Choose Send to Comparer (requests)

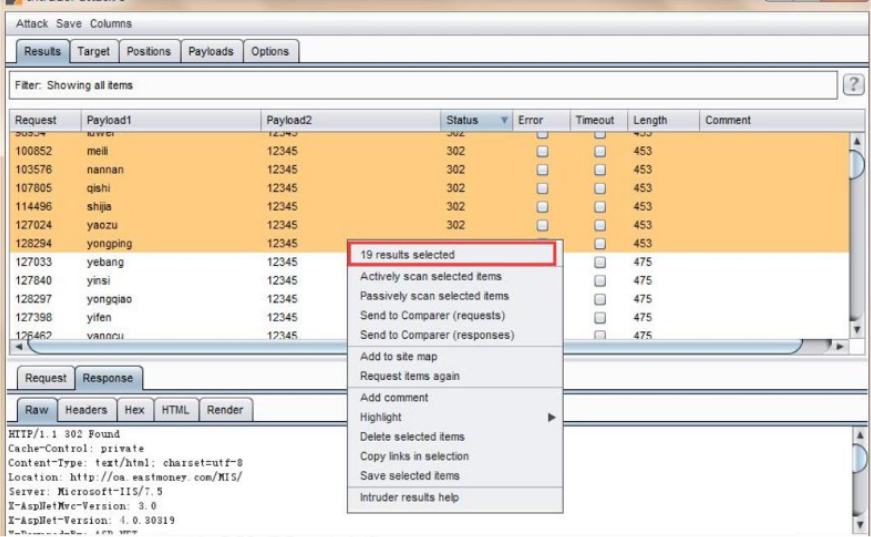[432, 315]
